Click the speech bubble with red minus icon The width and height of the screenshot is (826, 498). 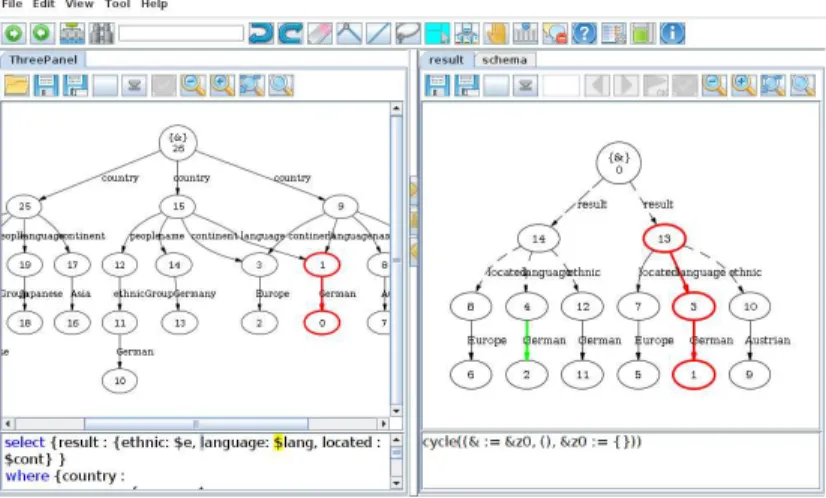tap(555, 33)
